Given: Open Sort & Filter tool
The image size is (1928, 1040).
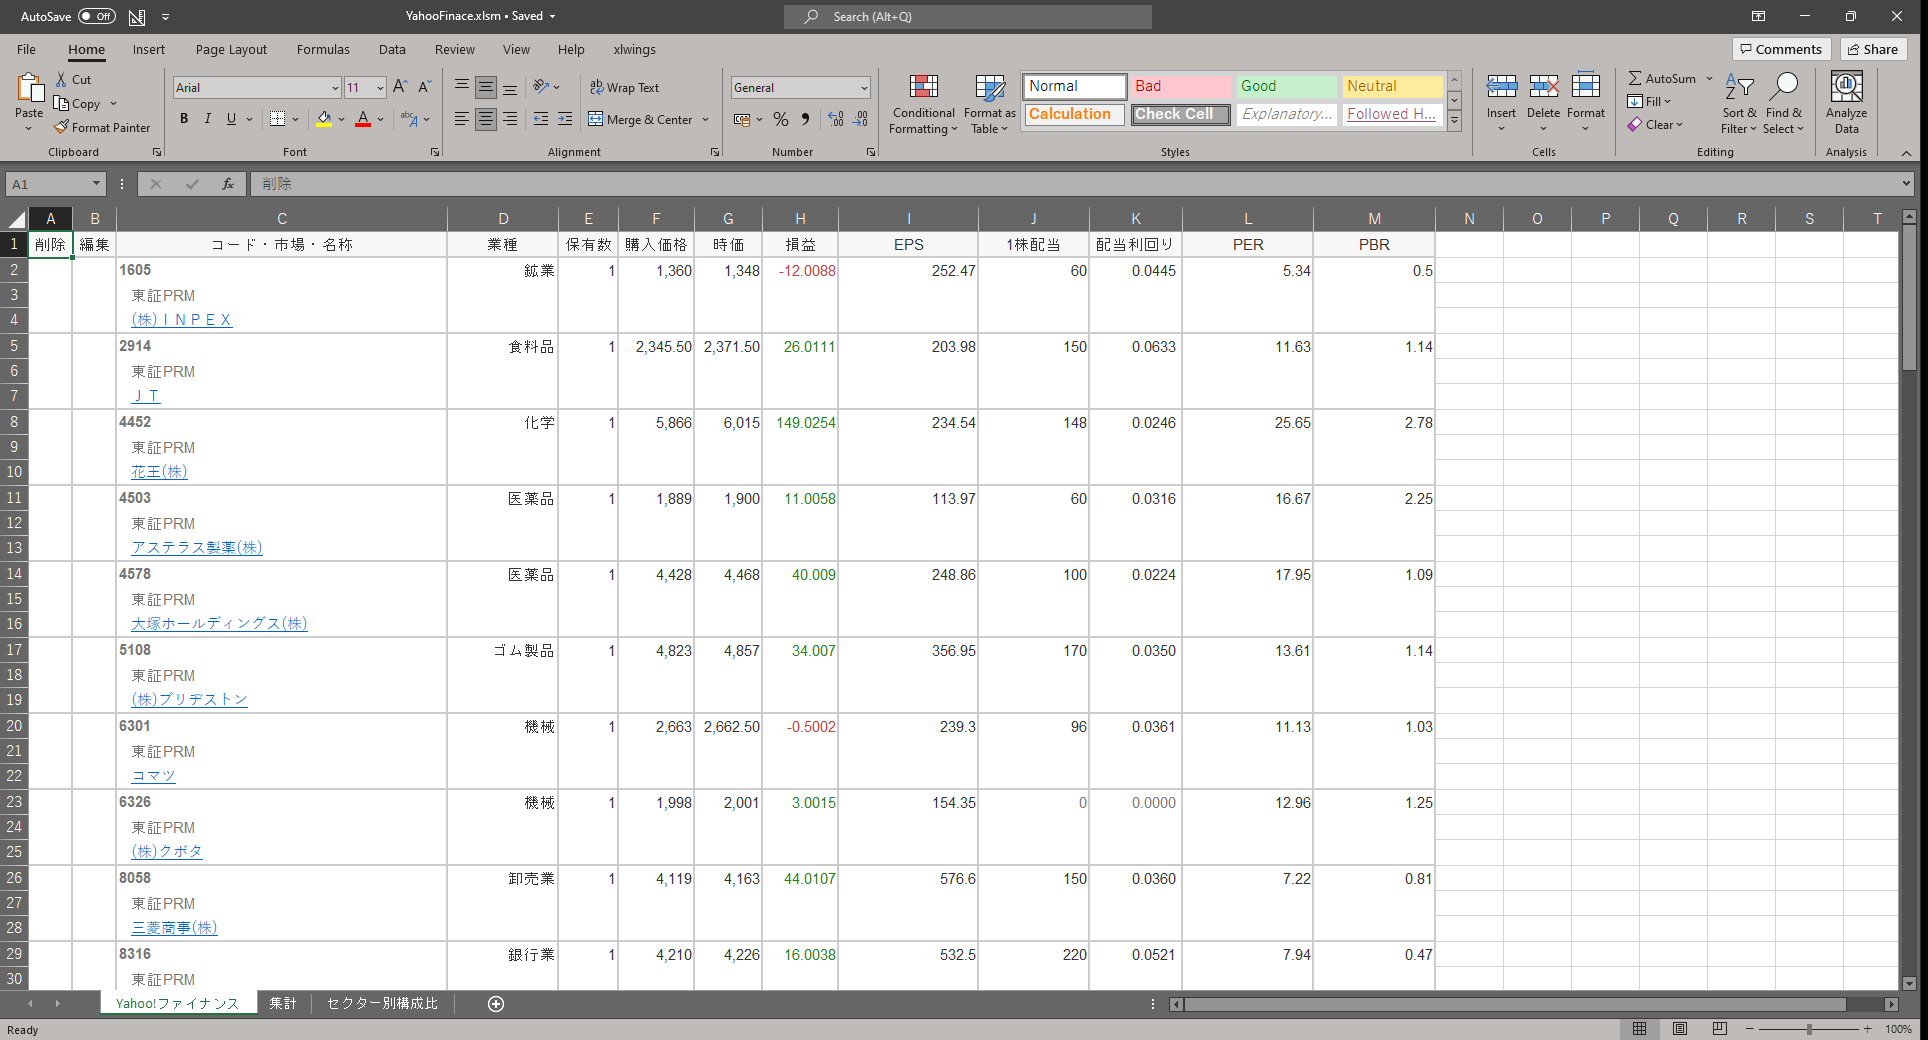Looking at the screenshot, I should click(1738, 104).
